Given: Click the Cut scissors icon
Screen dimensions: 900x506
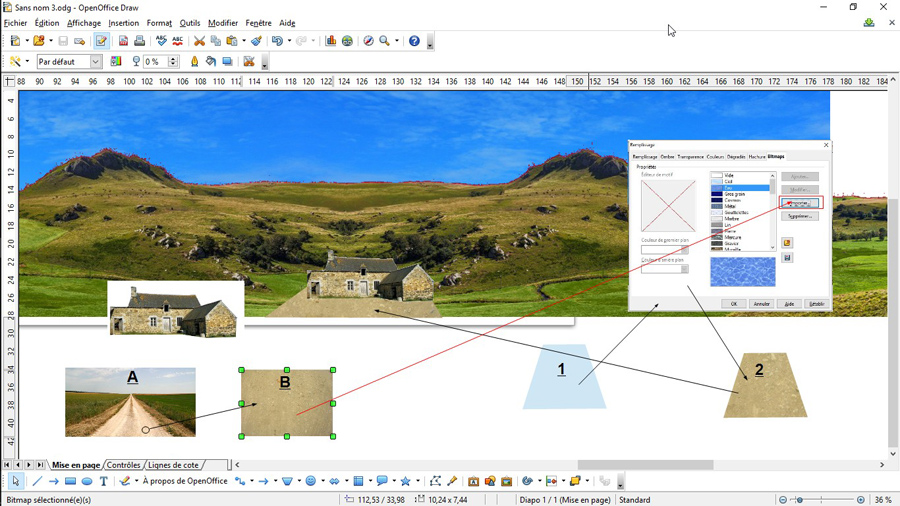Looking at the screenshot, I should pos(199,41).
